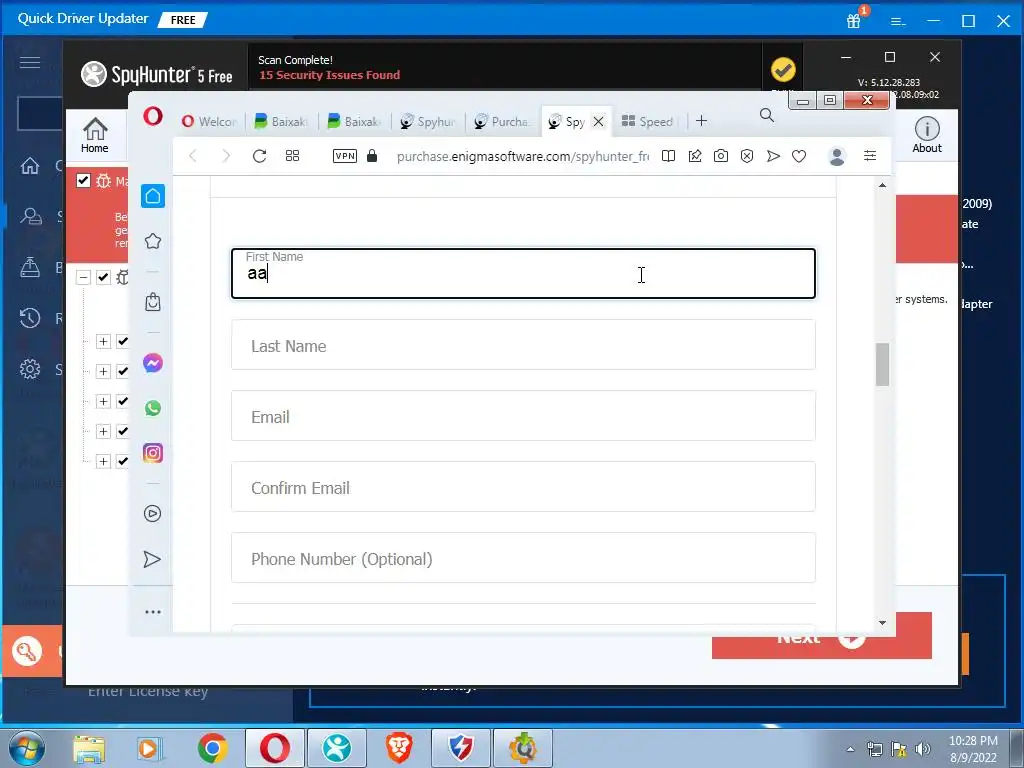Viewport: 1024px width, 768px height.
Task: Open Opera profile account icon
Action: (837, 156)
